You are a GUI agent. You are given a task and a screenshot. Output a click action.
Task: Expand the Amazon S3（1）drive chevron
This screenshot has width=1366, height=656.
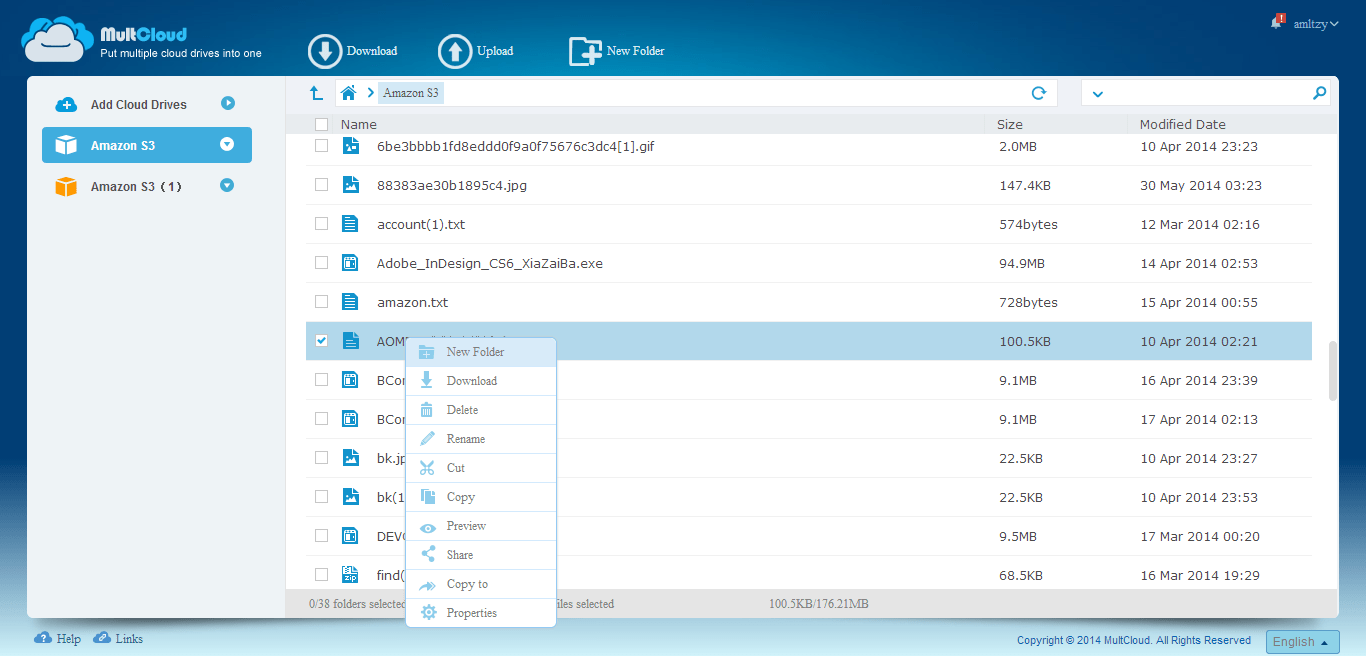pyautogui.click(x=228, y=185)
